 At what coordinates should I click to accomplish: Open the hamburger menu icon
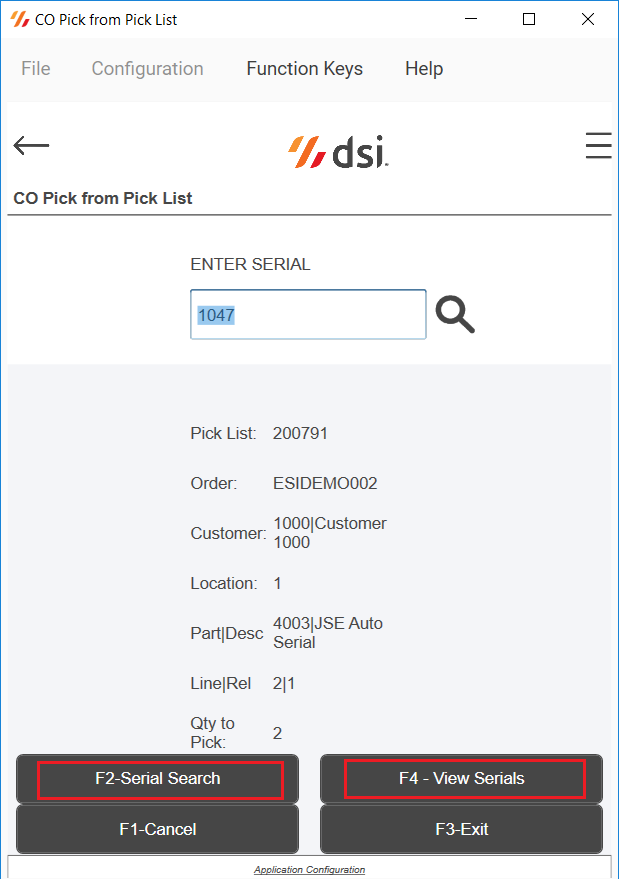(x=598, y=146)
